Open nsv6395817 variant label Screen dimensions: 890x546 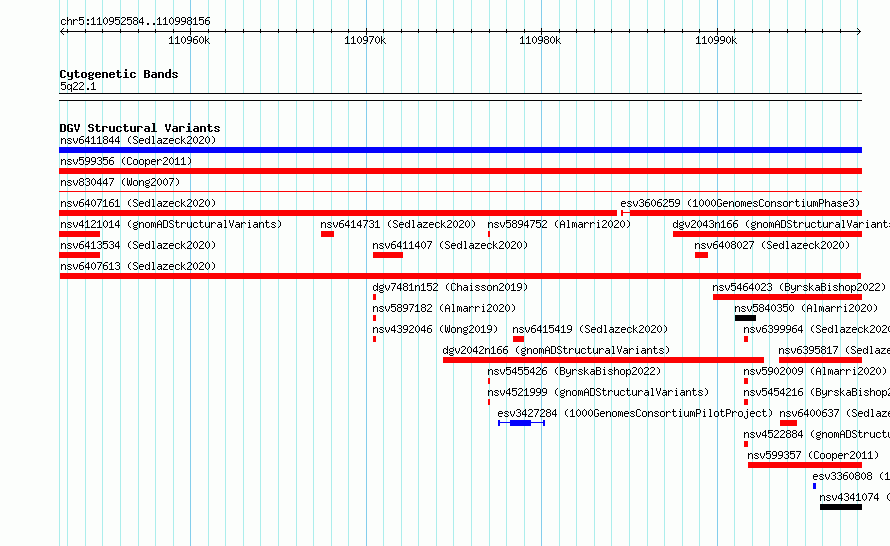[x=834, y=350]
